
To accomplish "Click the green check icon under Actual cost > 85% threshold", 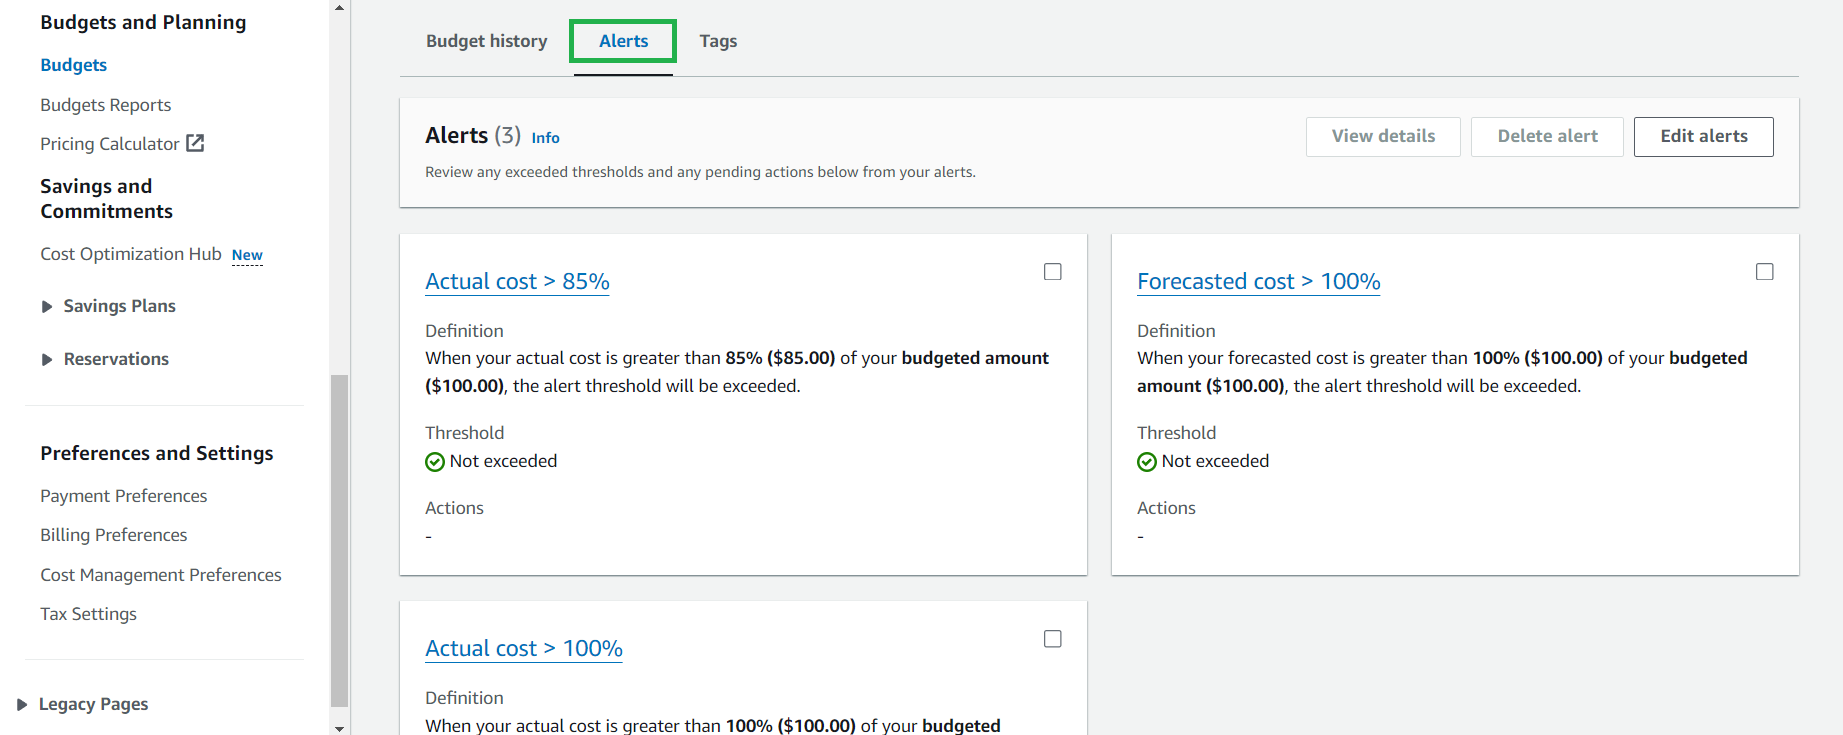I will pos(434,462).
